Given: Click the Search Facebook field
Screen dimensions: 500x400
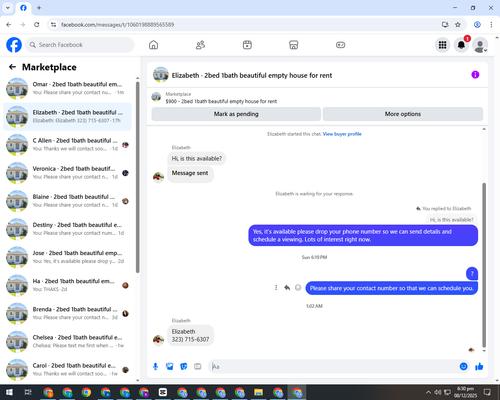Looking at the screenshot, I should click(x=80, y=45).
